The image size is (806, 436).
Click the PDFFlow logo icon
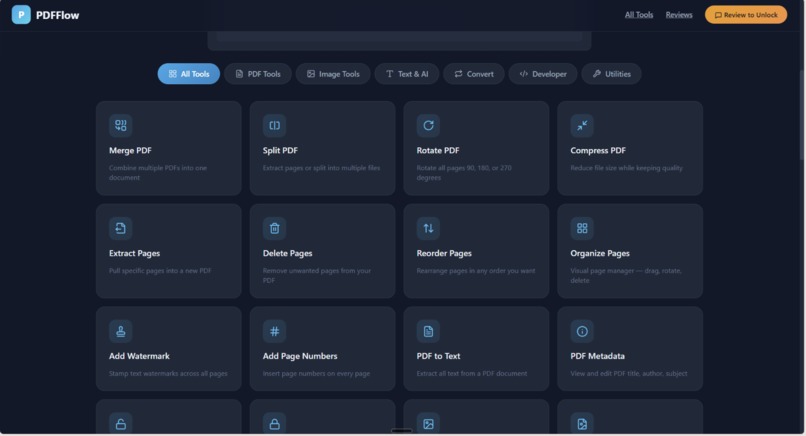click(21, 15)
